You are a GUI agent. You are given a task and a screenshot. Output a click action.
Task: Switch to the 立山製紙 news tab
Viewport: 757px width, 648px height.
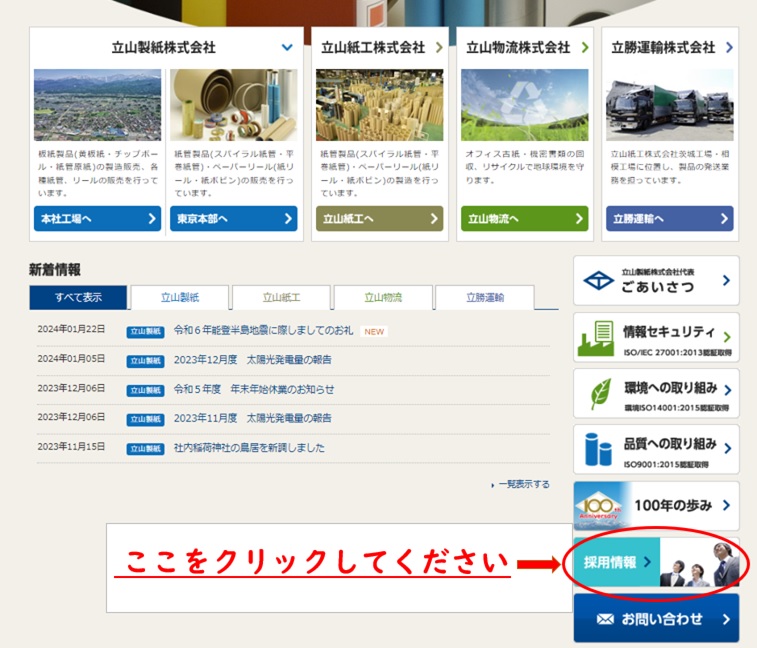click(x=180, y=297)
